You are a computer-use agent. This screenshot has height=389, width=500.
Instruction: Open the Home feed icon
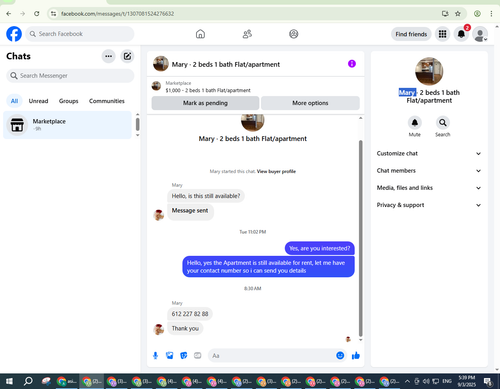click(200, 34)
